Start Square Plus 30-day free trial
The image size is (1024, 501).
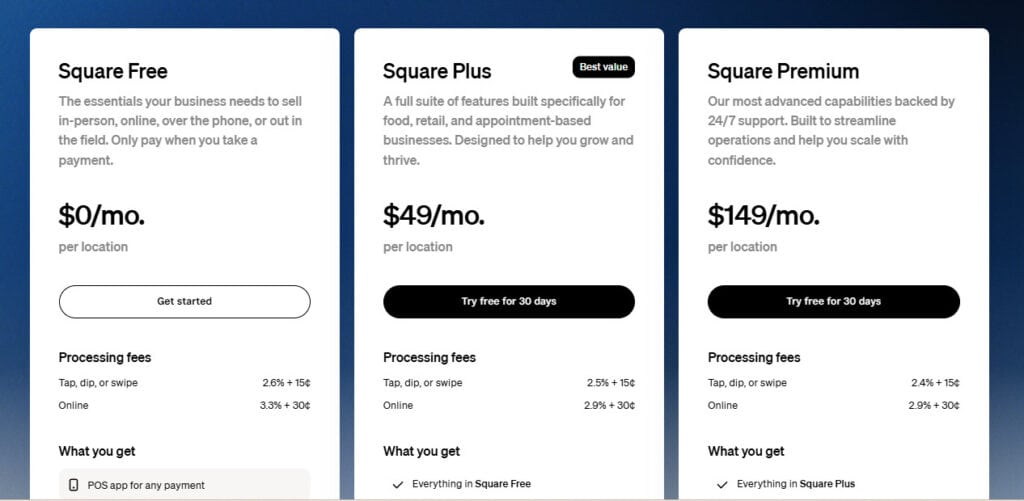(x=509, y=302)
